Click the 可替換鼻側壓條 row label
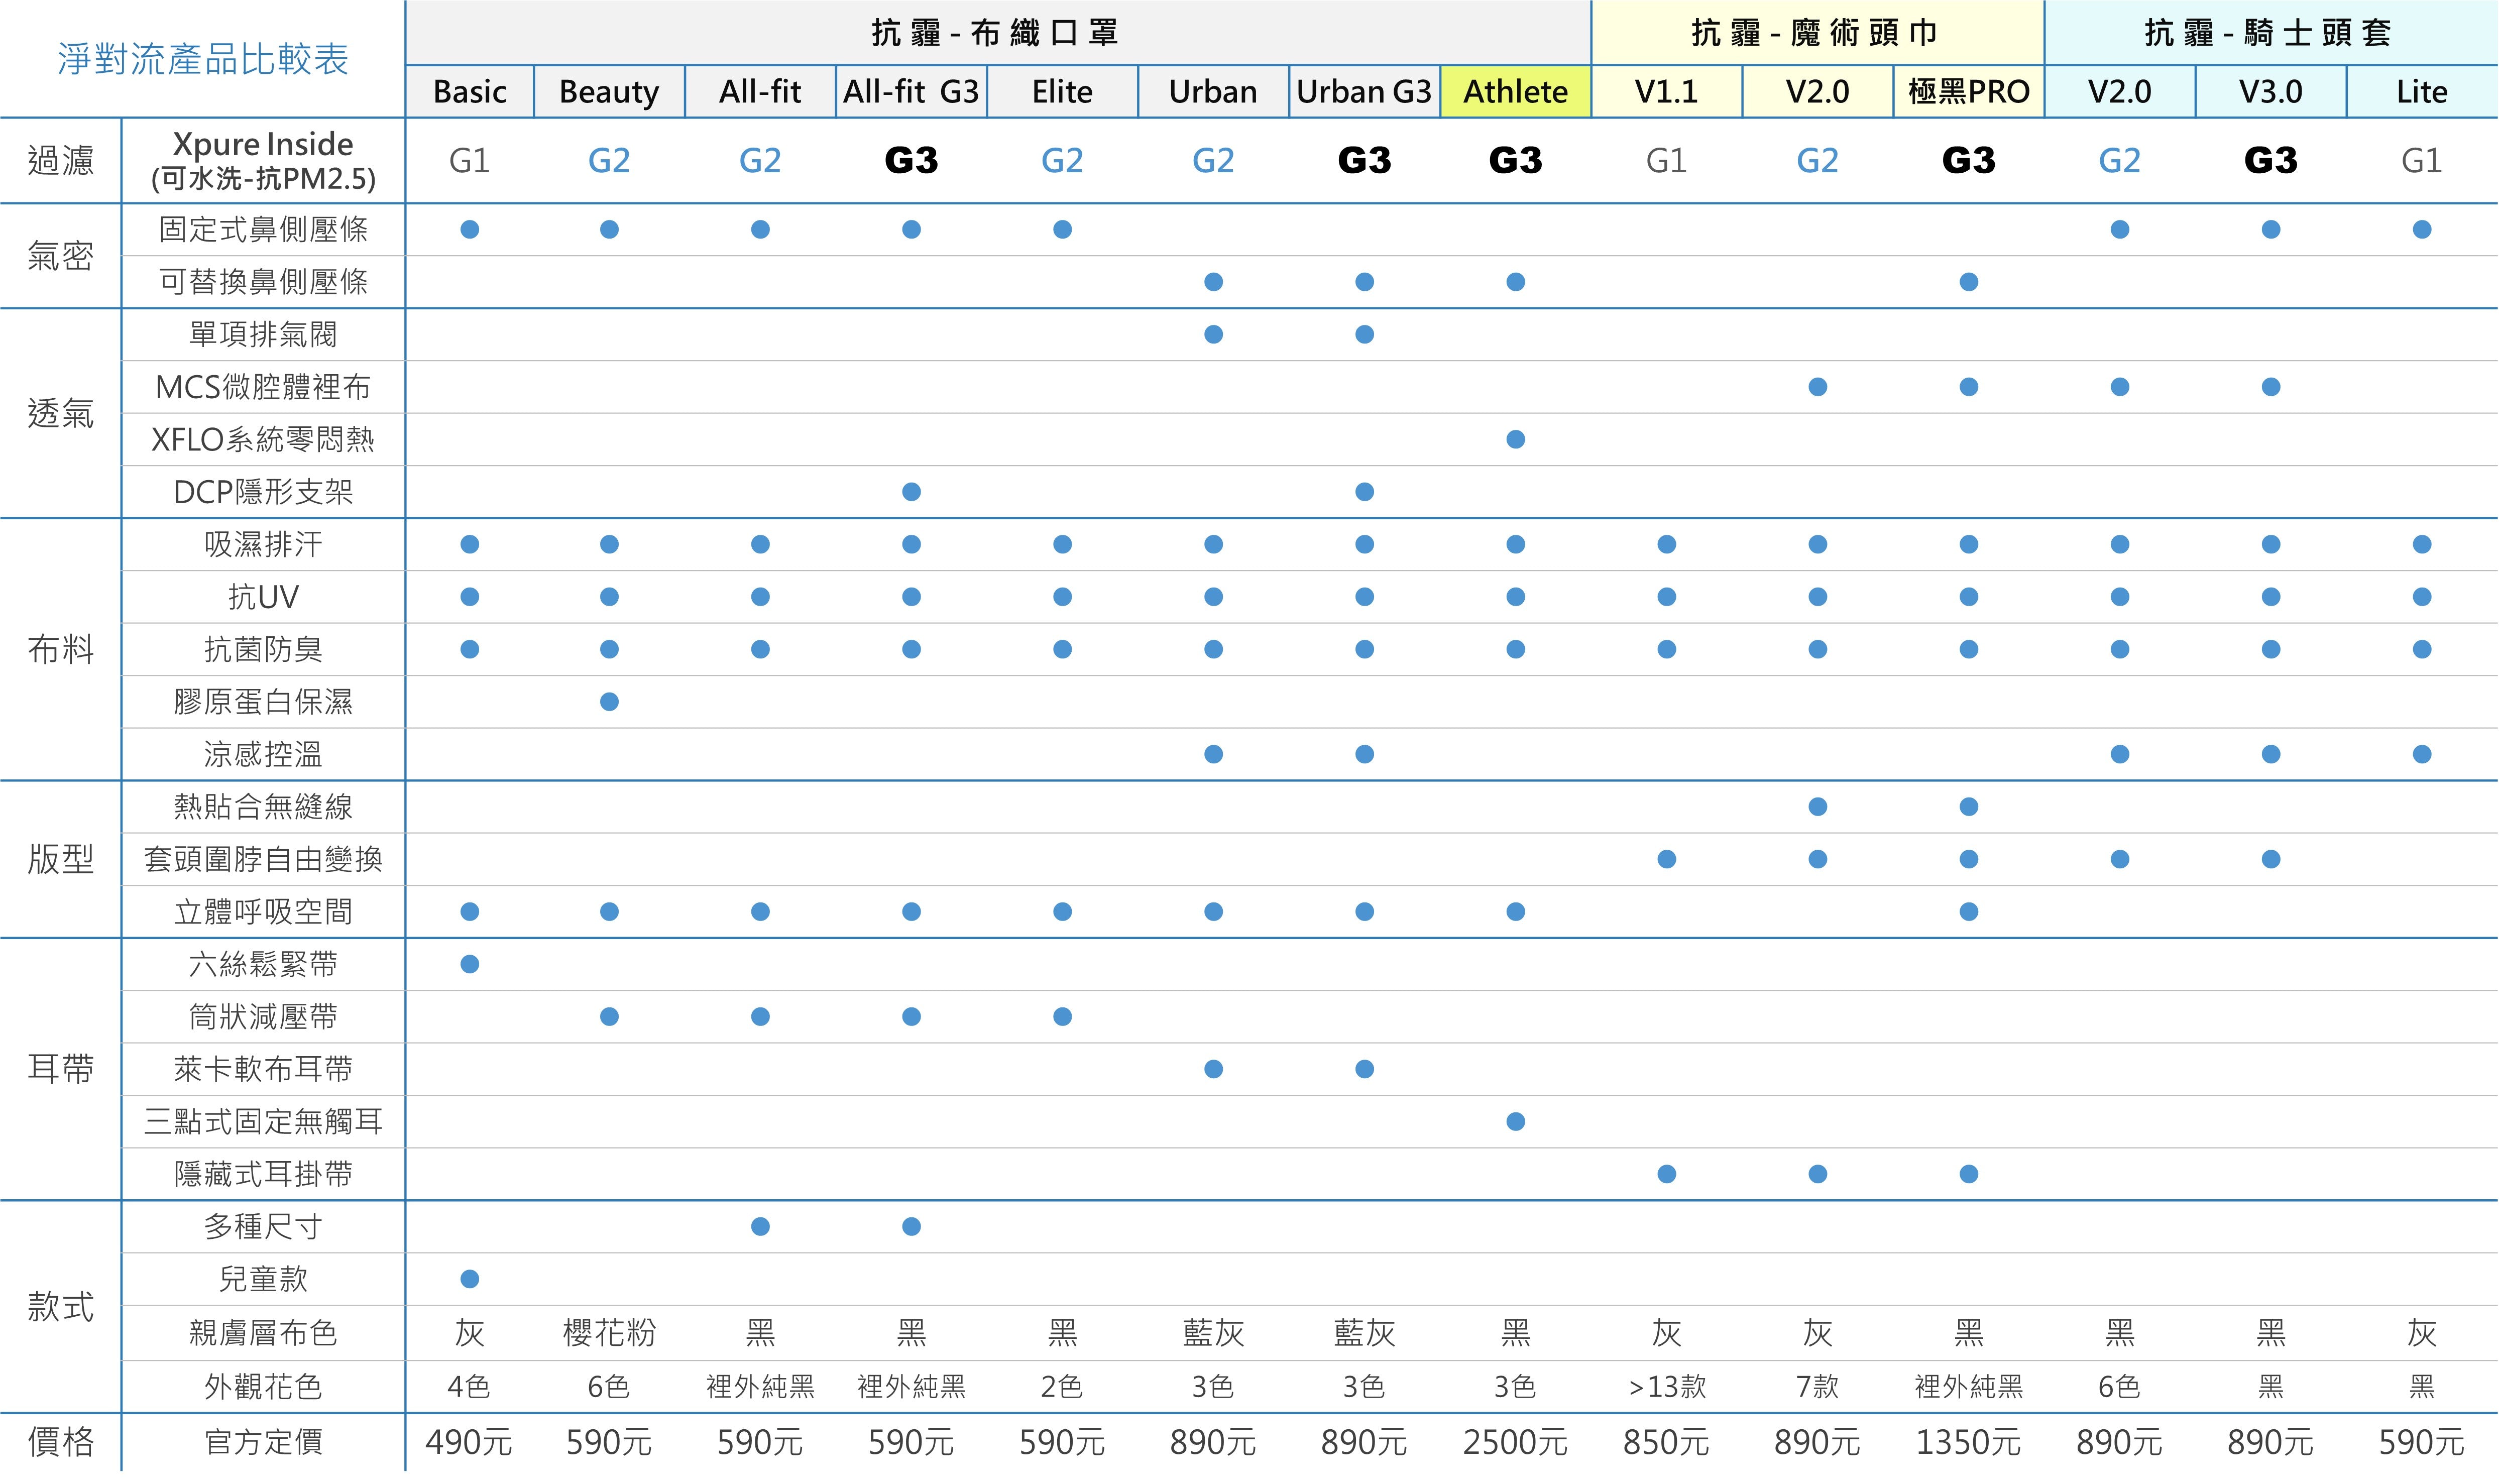This screenshot has width=2499, height=1484. [x=263, y=282]
